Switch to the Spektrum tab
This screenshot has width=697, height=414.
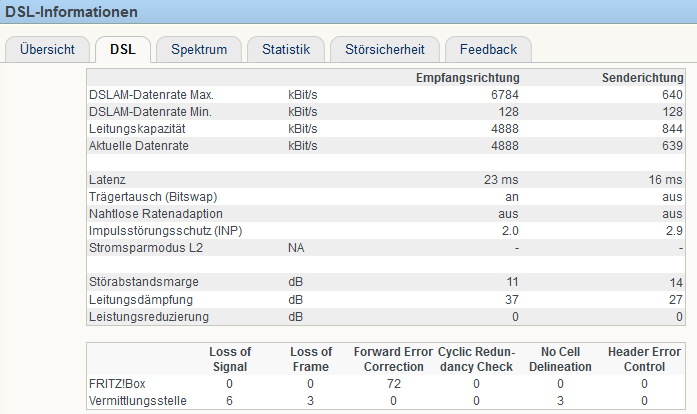[199, 49]
